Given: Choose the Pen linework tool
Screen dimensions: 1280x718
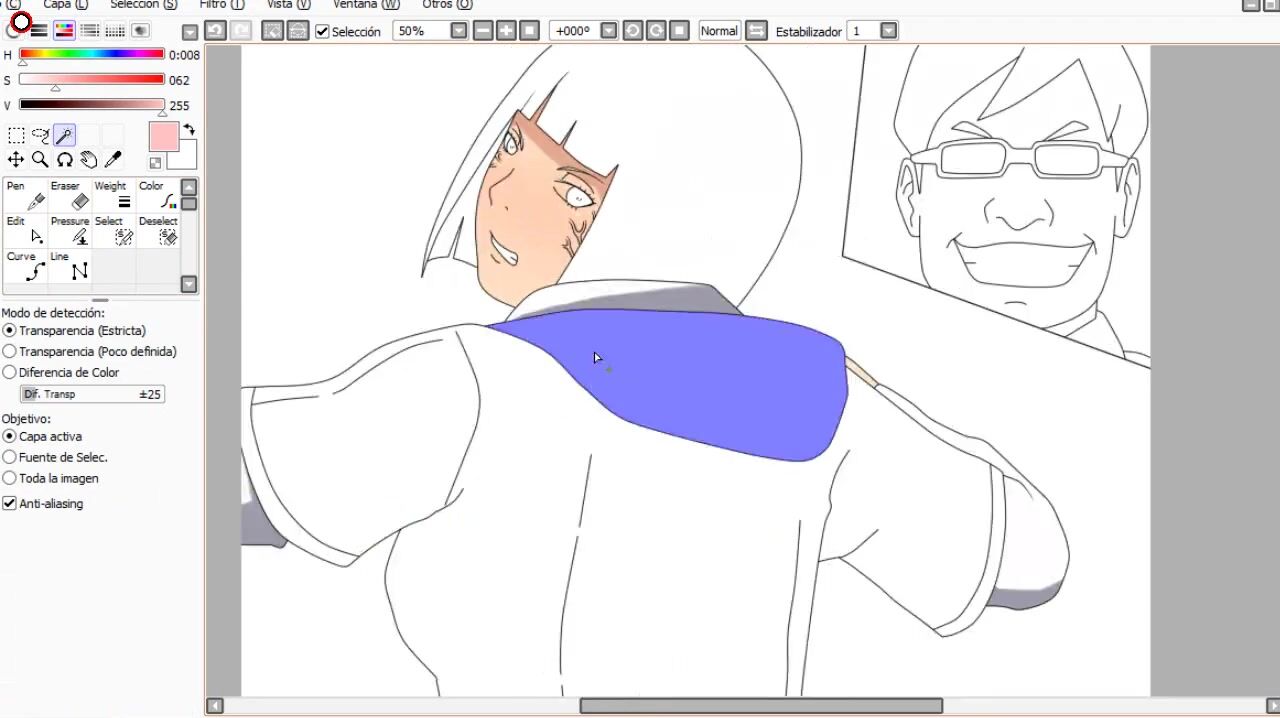Looking at the screenshot, I should click(26, 195).
